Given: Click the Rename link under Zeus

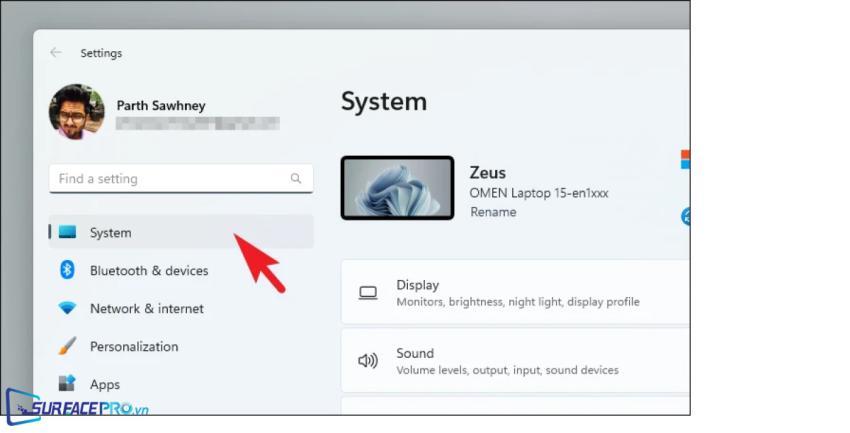Looking at the screenshot, I should (493, 212).
